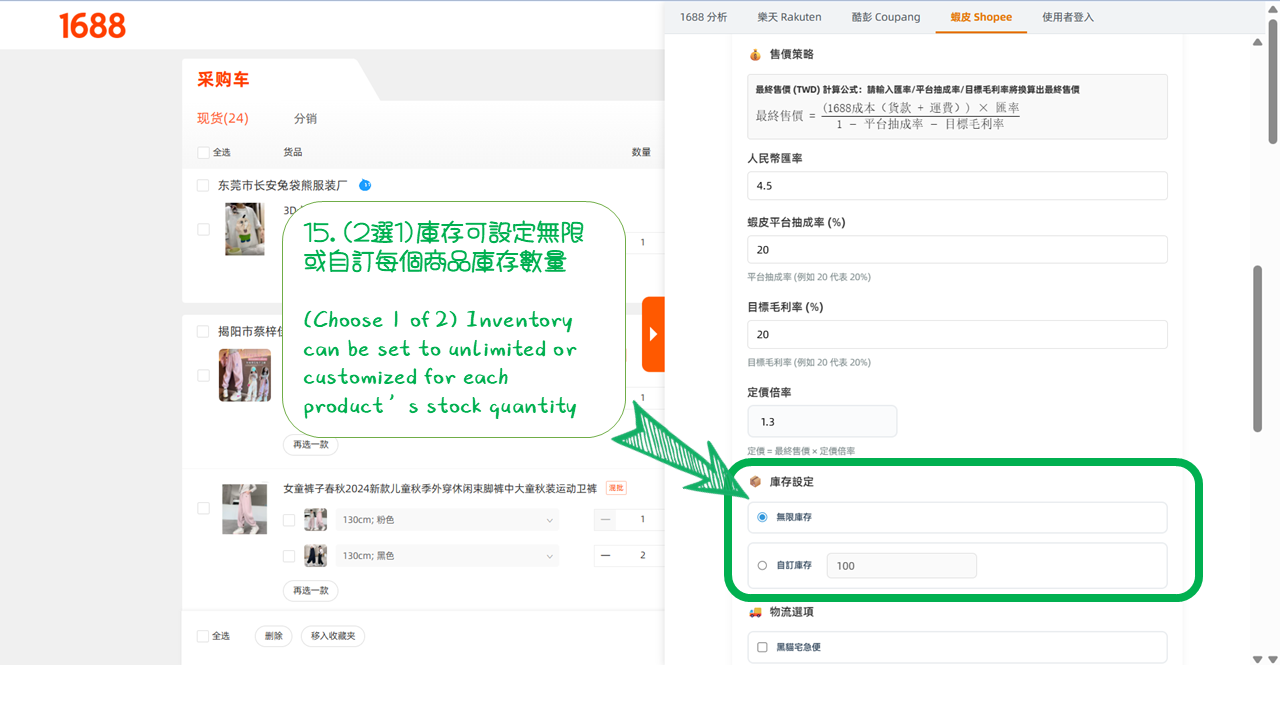This screenshot has width=1280, height=720.
Task: Switch to the 樂天 Rakuten tab
Action: (789, 16)
